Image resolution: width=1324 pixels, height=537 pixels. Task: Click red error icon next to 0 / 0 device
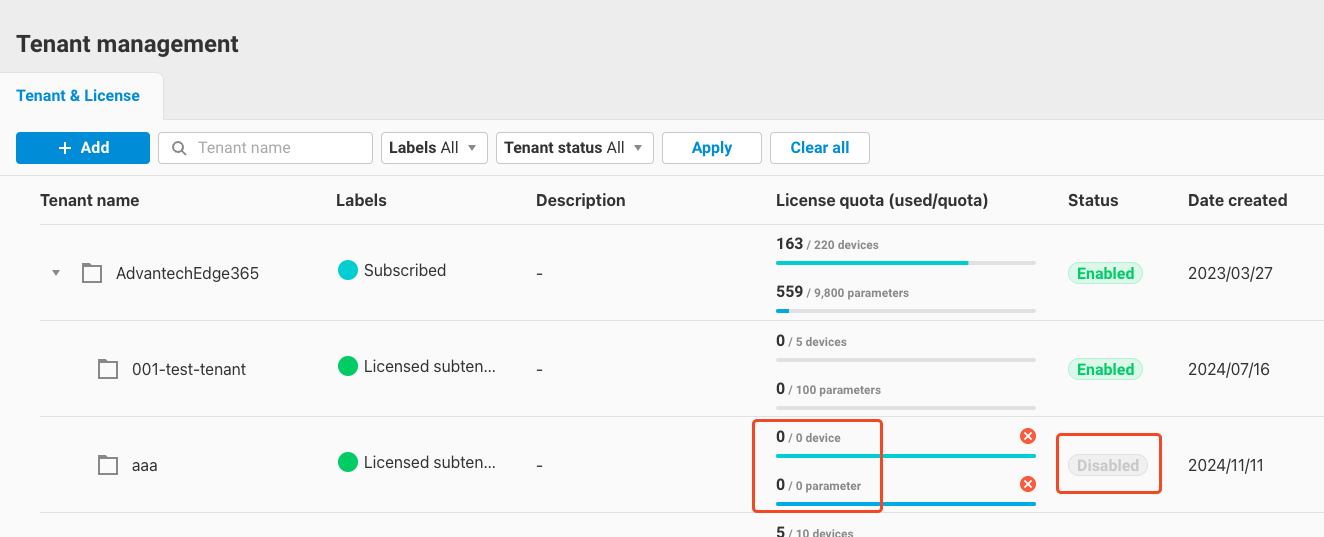coord(1027,436)
